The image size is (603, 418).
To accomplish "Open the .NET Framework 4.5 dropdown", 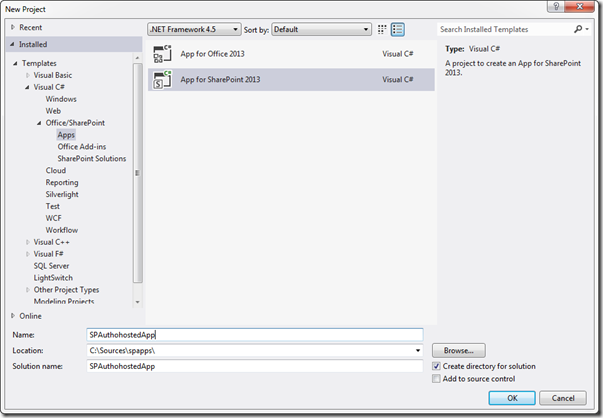I will (194, 29).
